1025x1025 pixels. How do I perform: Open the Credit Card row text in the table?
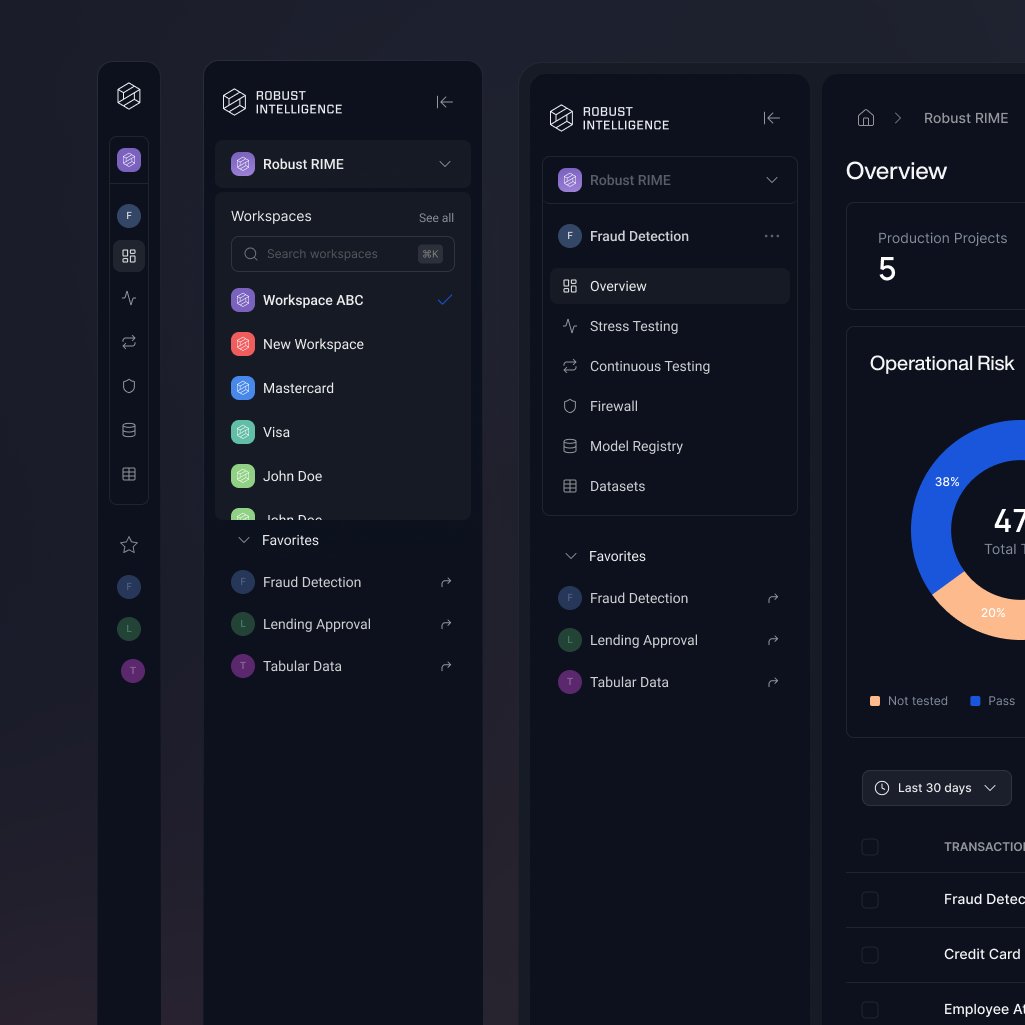click(984, 954)
